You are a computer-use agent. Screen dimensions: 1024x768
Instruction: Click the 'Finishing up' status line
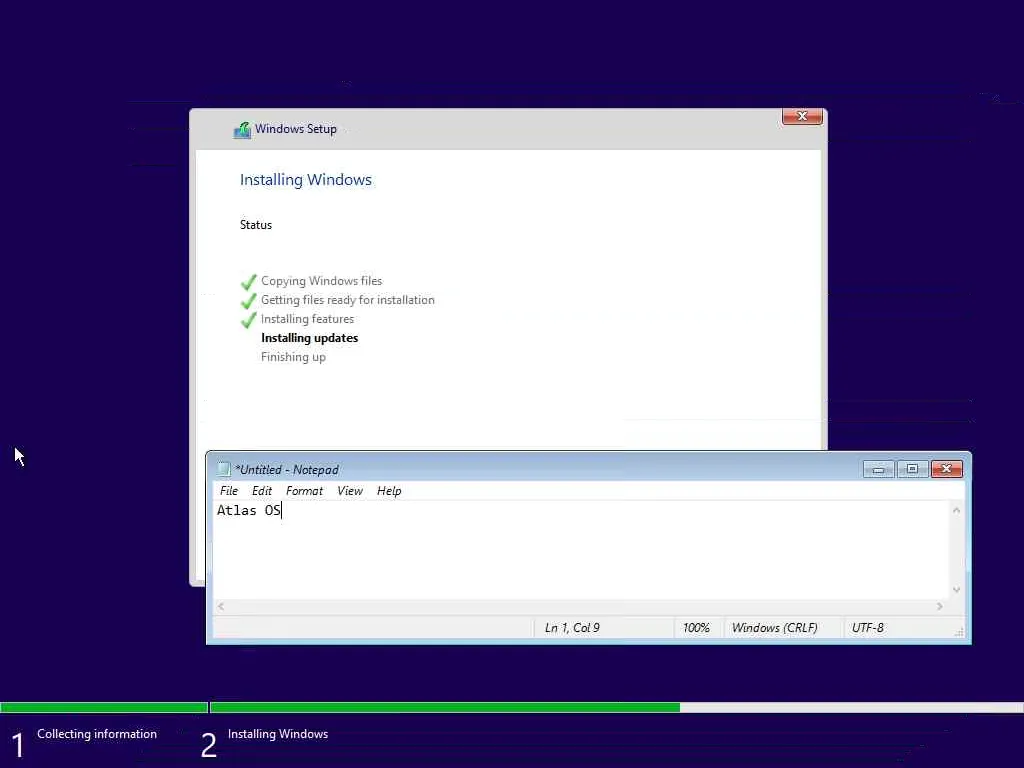click(293, 357)
